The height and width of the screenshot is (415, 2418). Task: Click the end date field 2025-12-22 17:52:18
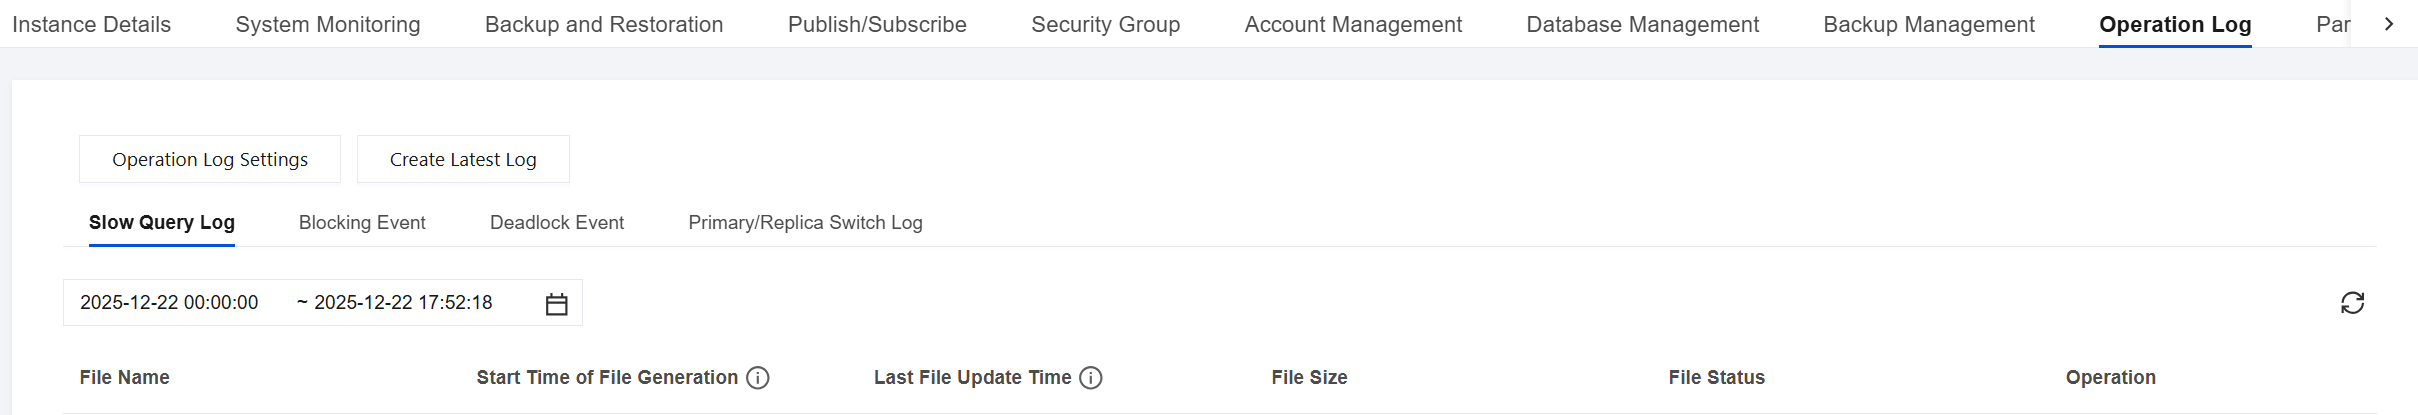pyautogui.click(x=403, y=303)
